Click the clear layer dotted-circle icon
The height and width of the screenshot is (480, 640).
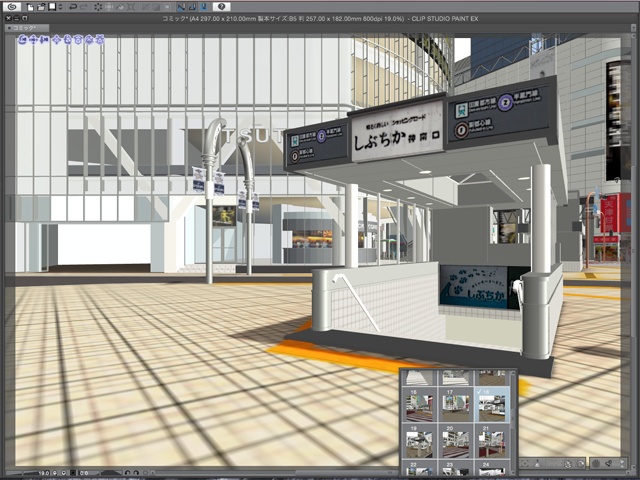click(98, 7)
